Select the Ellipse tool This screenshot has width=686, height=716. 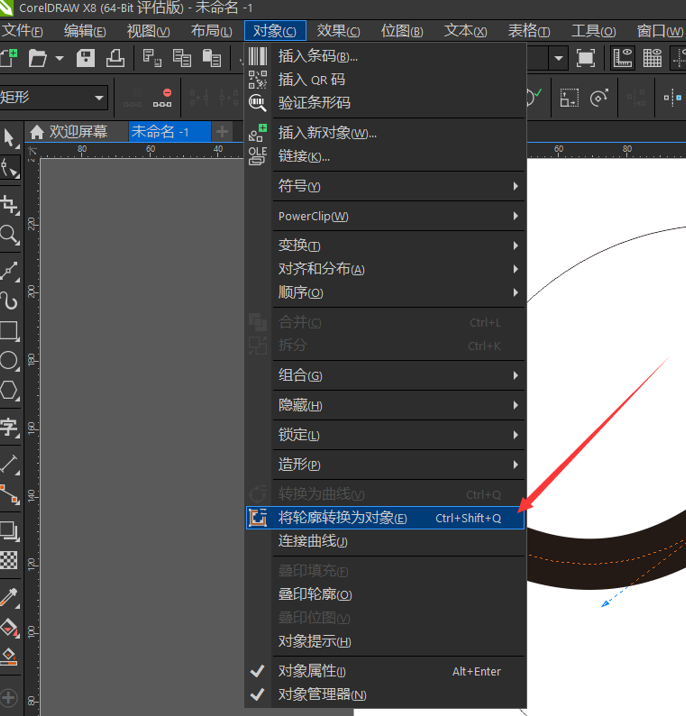(9, 360)
